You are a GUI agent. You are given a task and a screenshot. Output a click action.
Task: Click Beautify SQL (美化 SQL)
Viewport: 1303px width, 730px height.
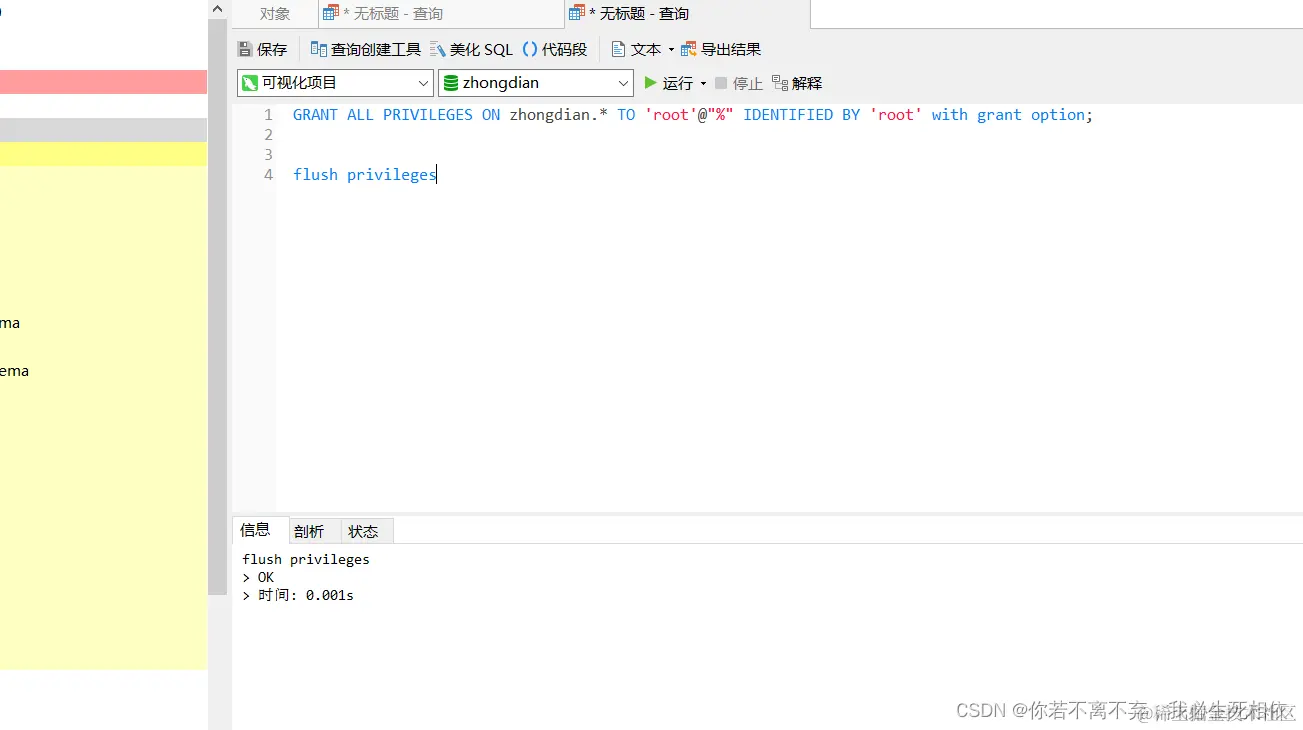point(471,49)
